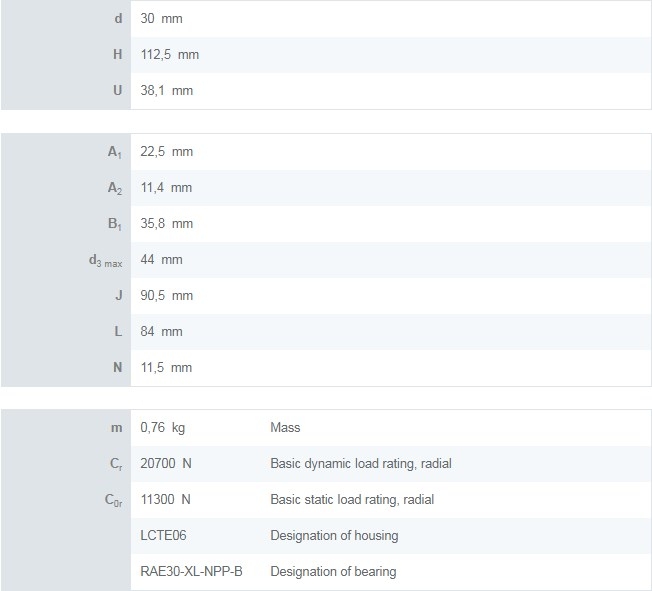The height and width of the screenshot is (591, 652).
Task: Click the 'Designation of bearing' label
Action: pos(333,571)
